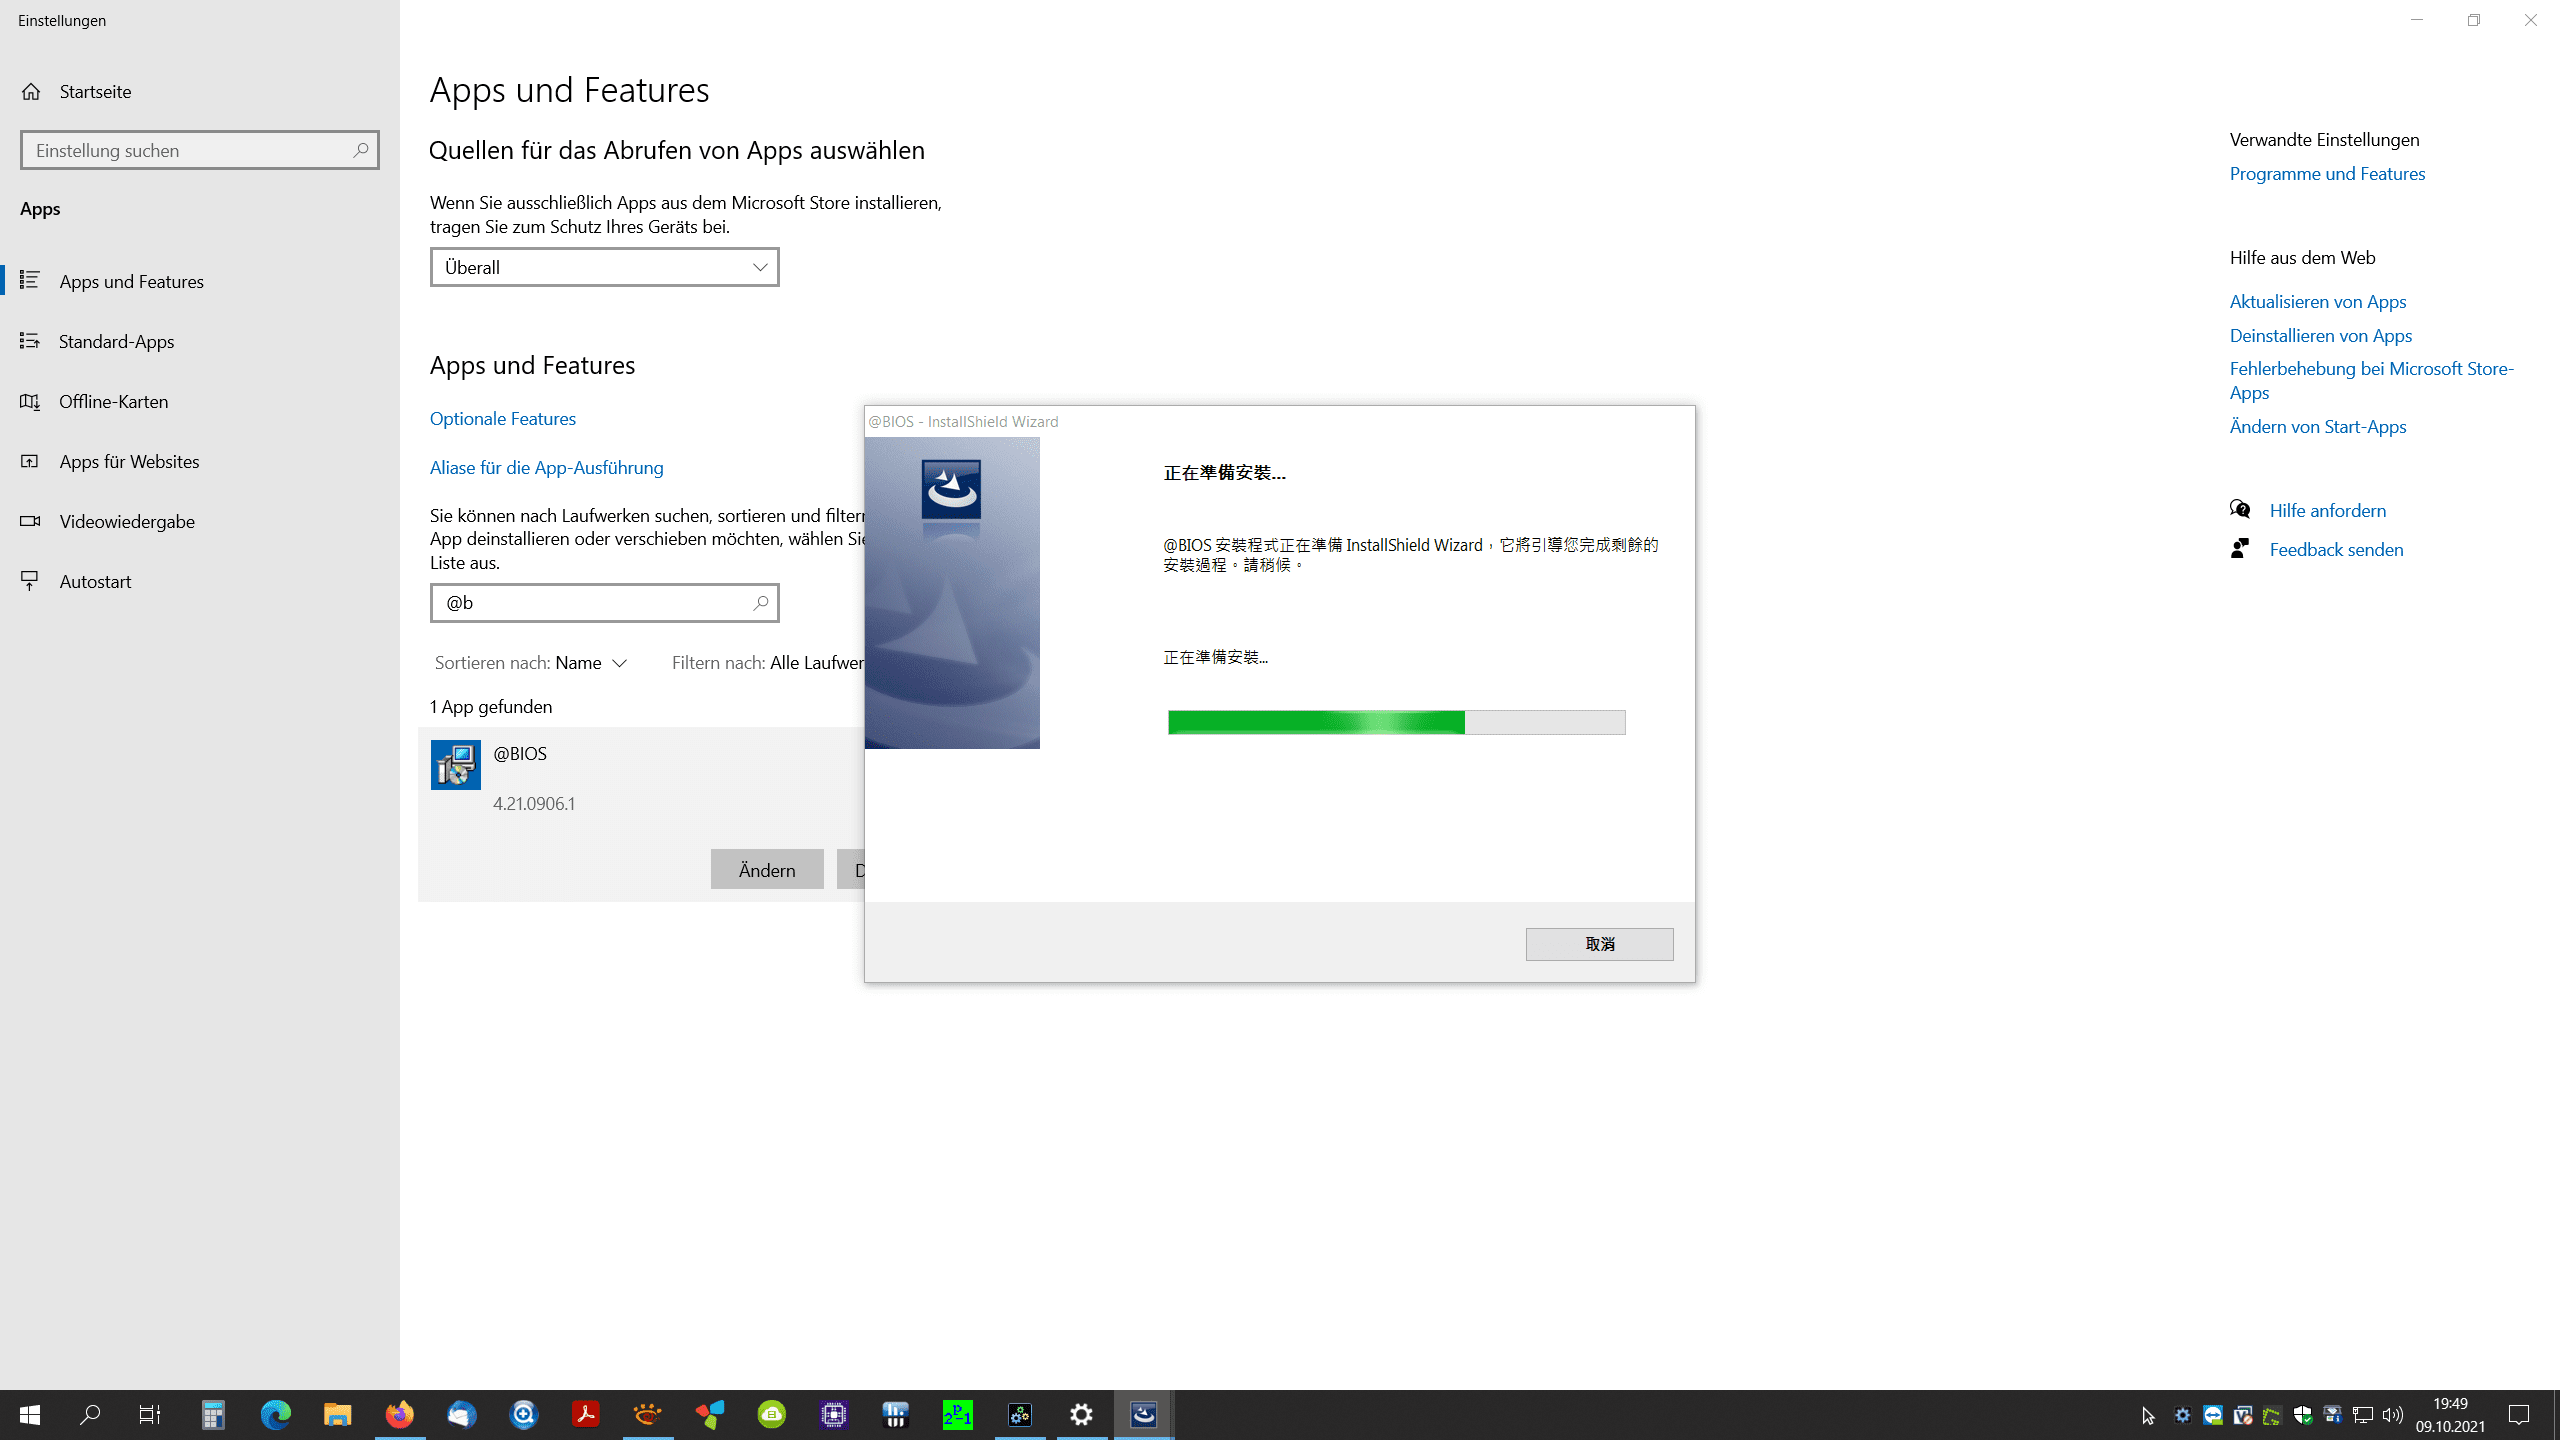Open the Windows Start menu
Image resolution: width=2560 pixels, height=1440 pixels.
click(x=29, y=1415)
